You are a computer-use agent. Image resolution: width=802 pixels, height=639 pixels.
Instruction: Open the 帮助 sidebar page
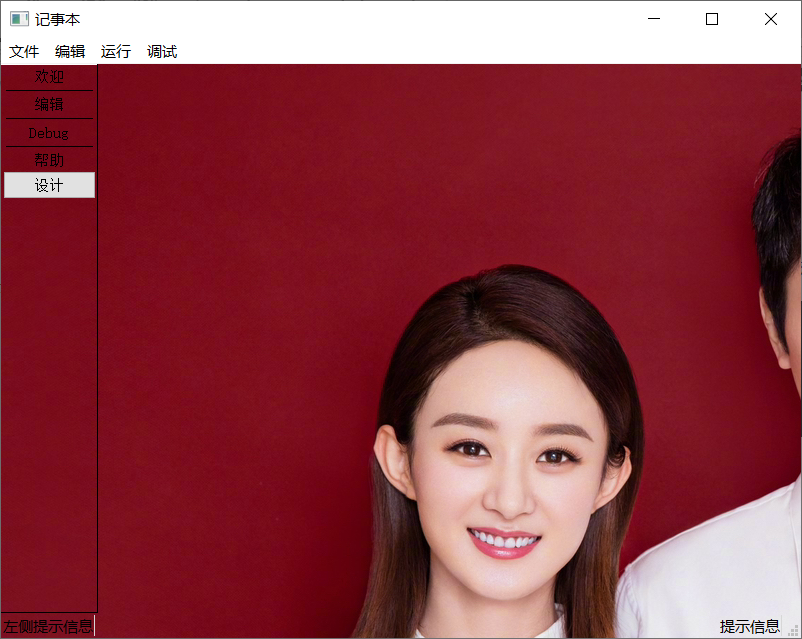pos(48,159)
